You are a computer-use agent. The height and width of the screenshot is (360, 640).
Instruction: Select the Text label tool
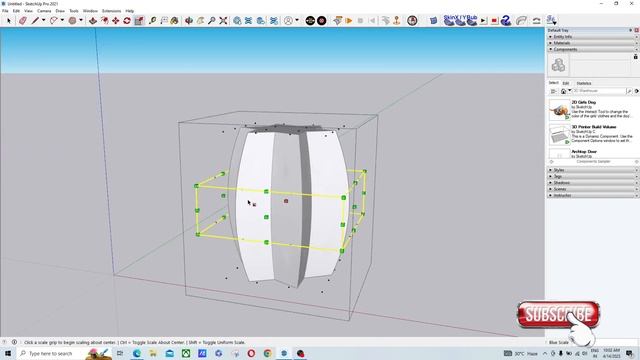(164, 20)
